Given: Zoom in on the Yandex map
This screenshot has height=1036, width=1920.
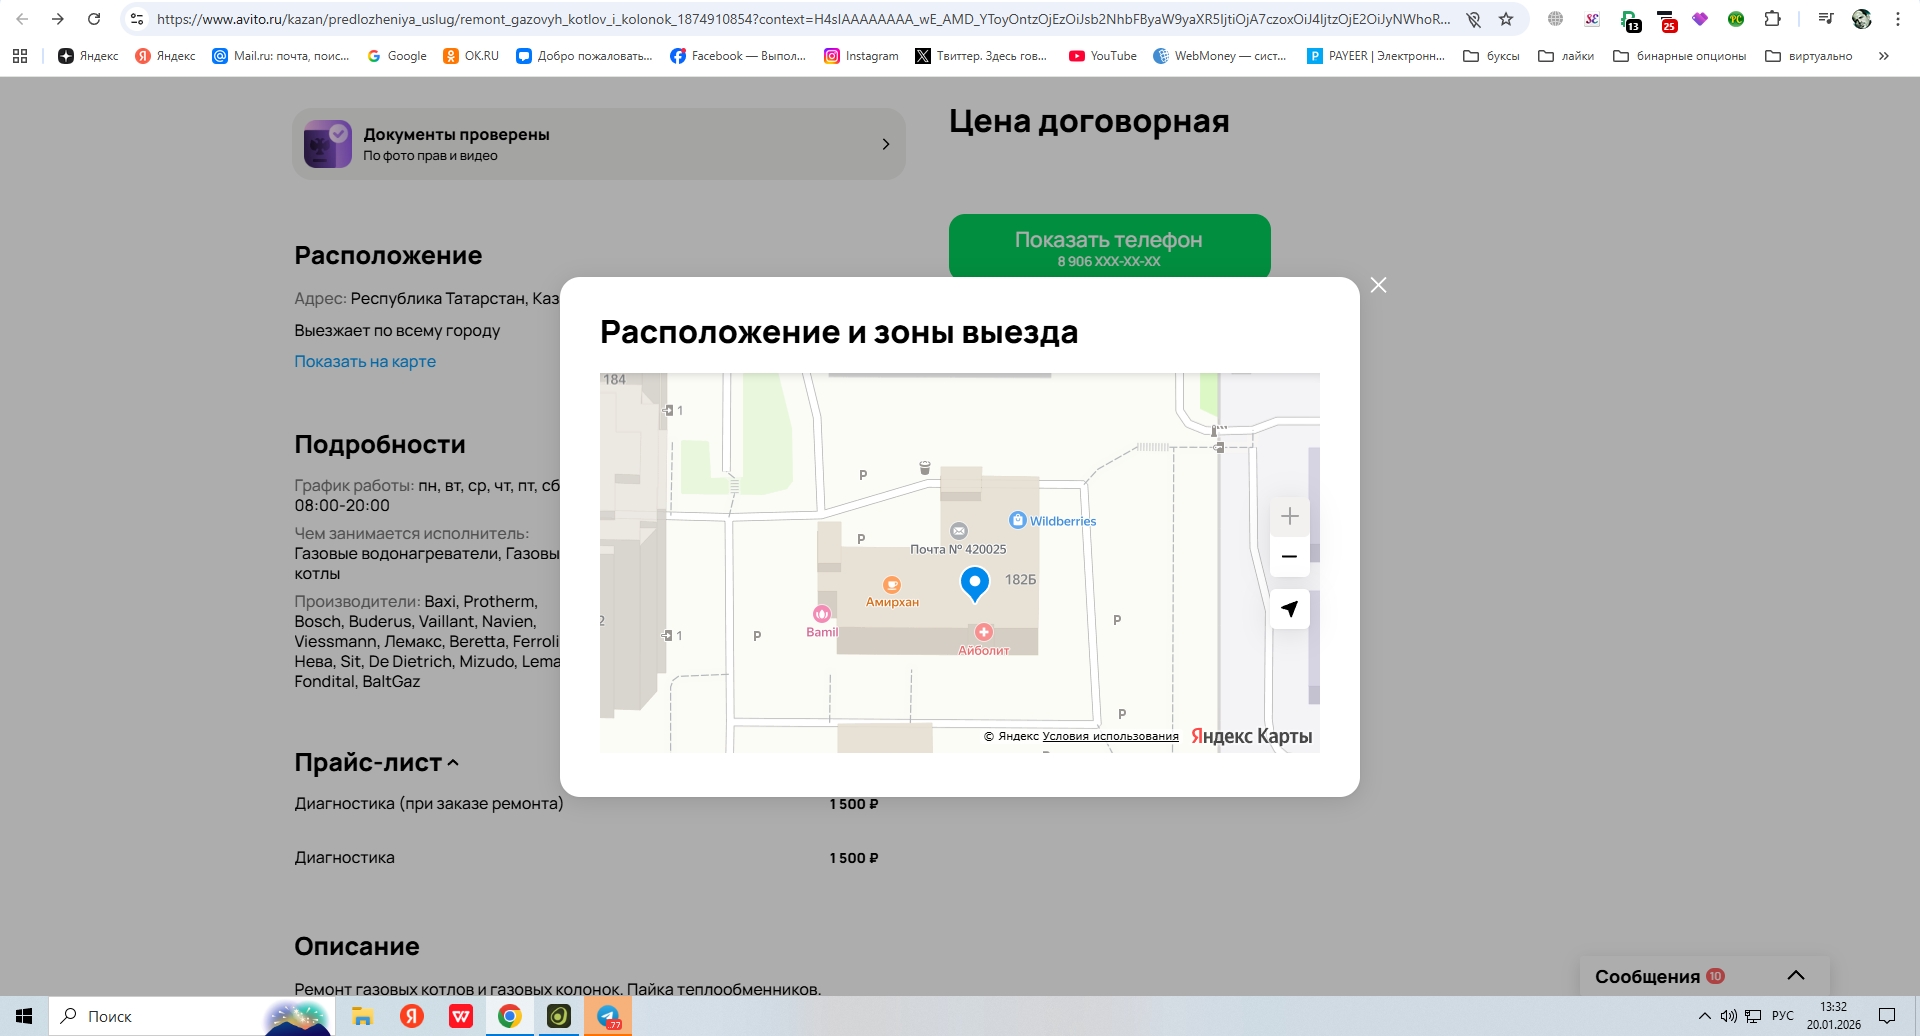Looking at the screenshot, I should point(1289,517).
